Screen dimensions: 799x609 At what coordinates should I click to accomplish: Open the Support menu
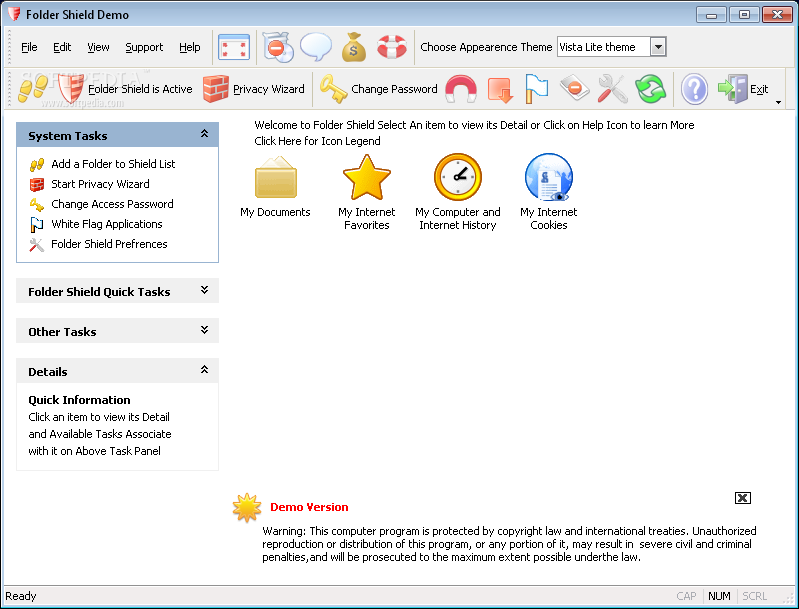coord(144,47)
